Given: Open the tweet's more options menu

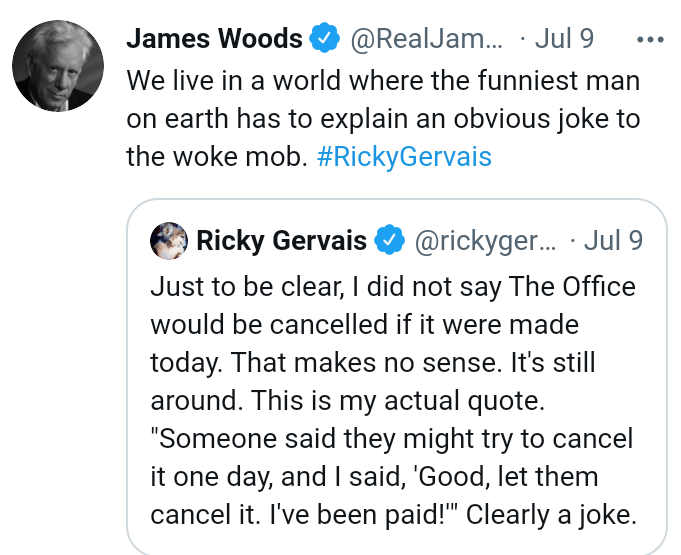Looking at the screenshot, I should click(x=650, y=40).
